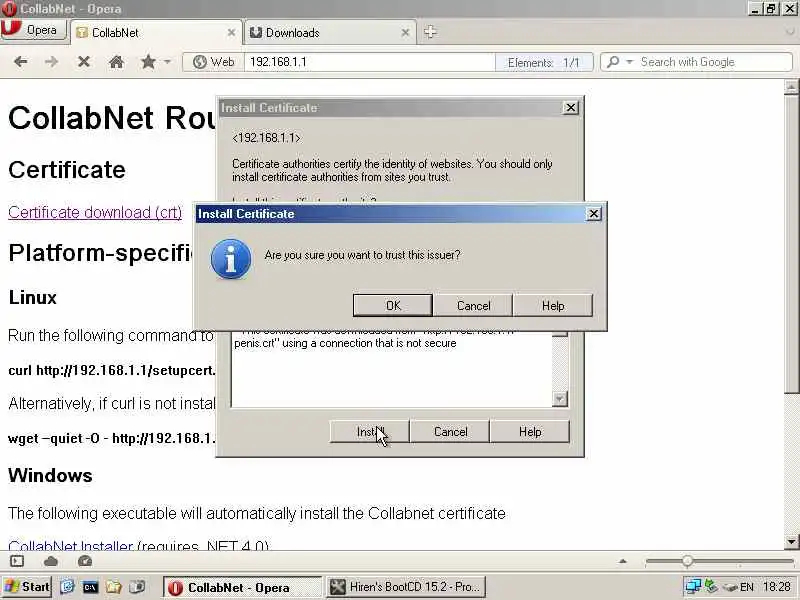Image resolution: width=800 pixels, height=600 pixels.
Task: Launch Internet Explorer from quick launch
Action: click(x=67, y=587)
